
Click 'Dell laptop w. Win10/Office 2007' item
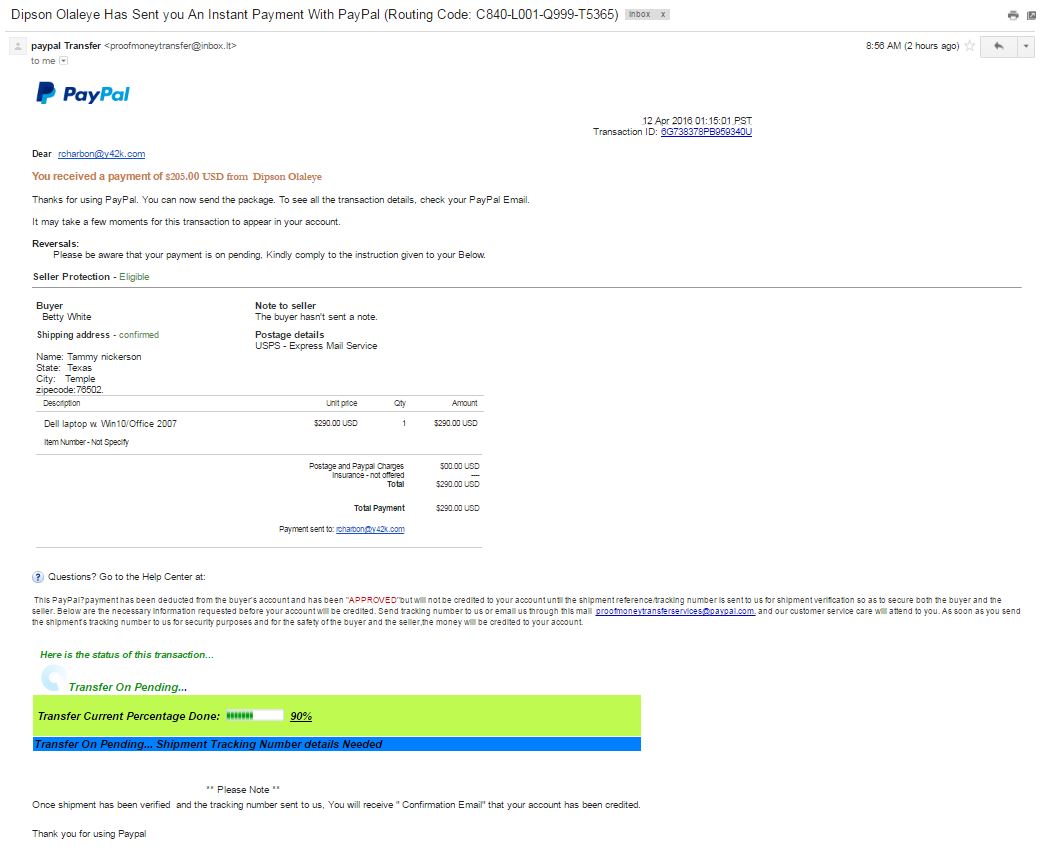click(x=110, y=424)
